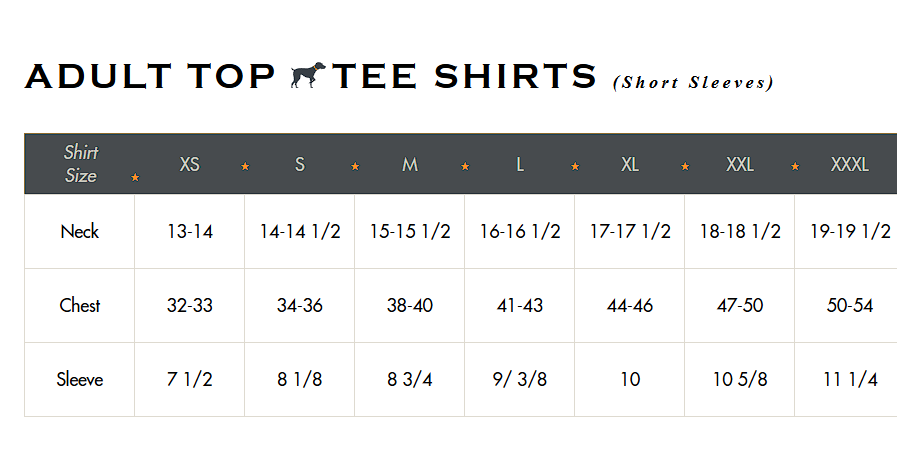
Task: Click the dog logo in the title
Action: point(308,75)
